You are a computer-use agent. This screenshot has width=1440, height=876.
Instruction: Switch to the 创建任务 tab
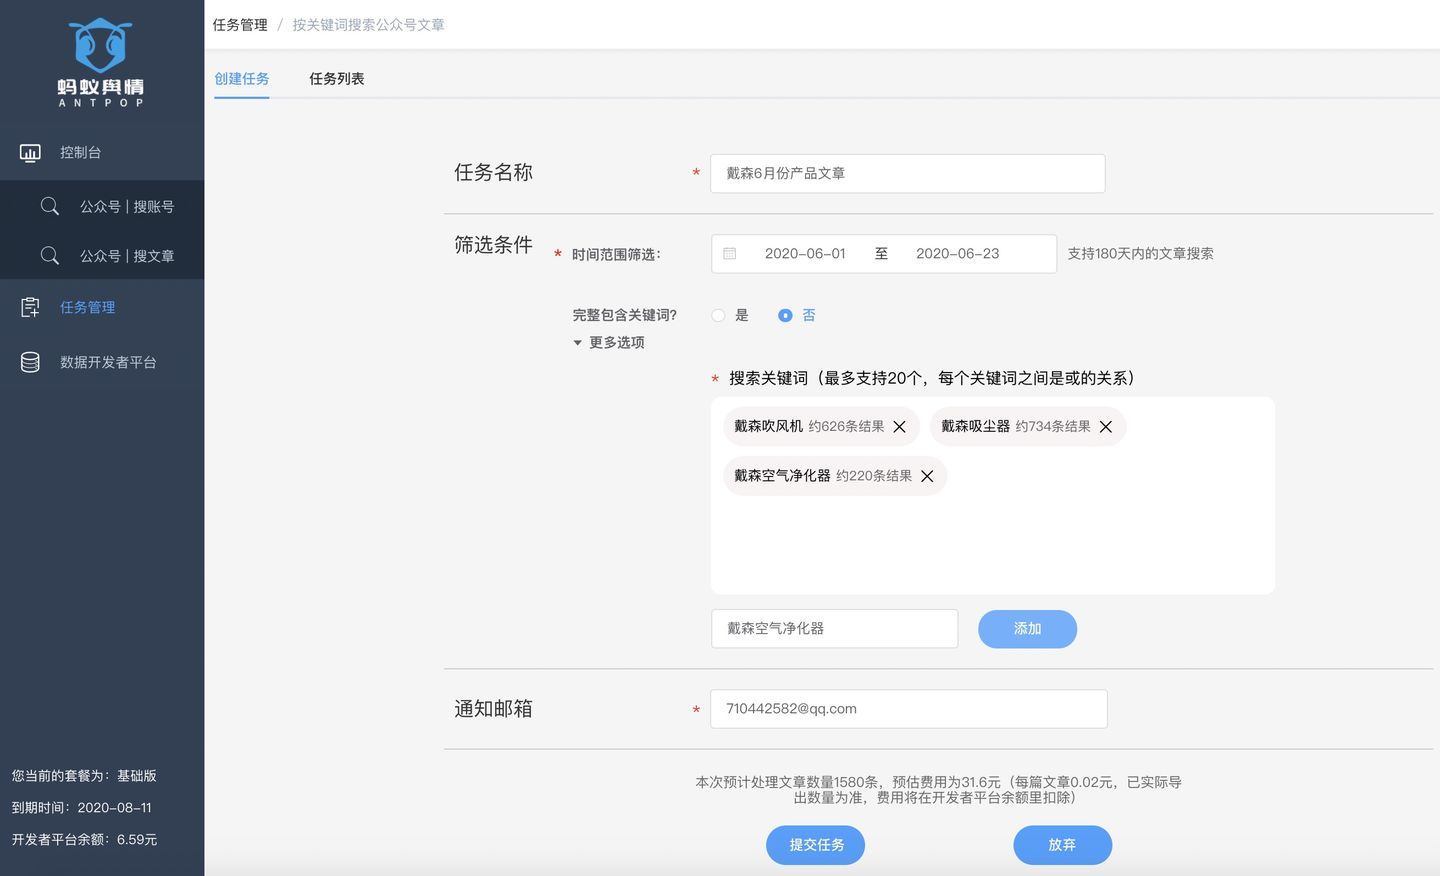241,79
